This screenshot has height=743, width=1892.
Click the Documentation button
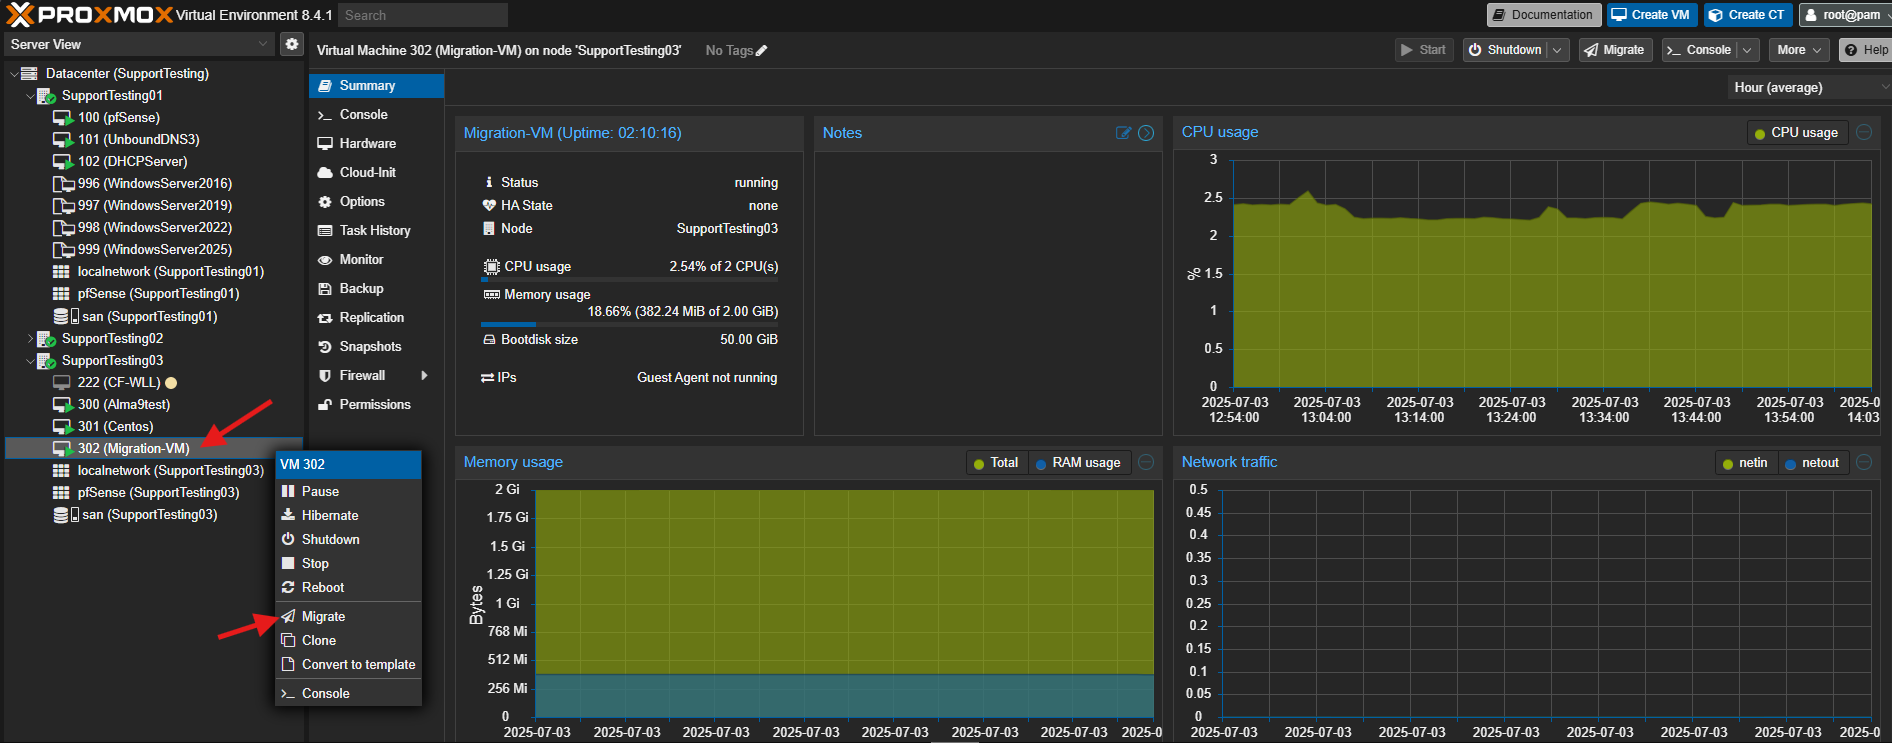click(x=1542, y=15)
